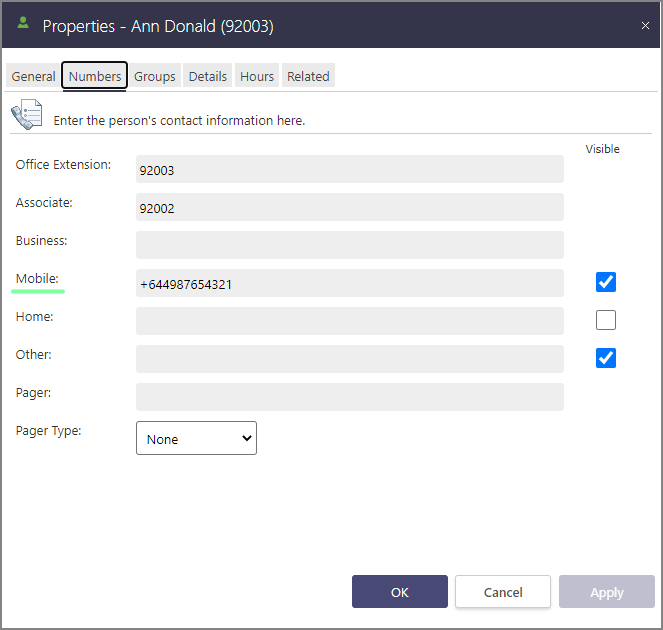663x630 pixels.
Task: Click the 'Enter the person's contact information here.' text
Action: (179, 121)
